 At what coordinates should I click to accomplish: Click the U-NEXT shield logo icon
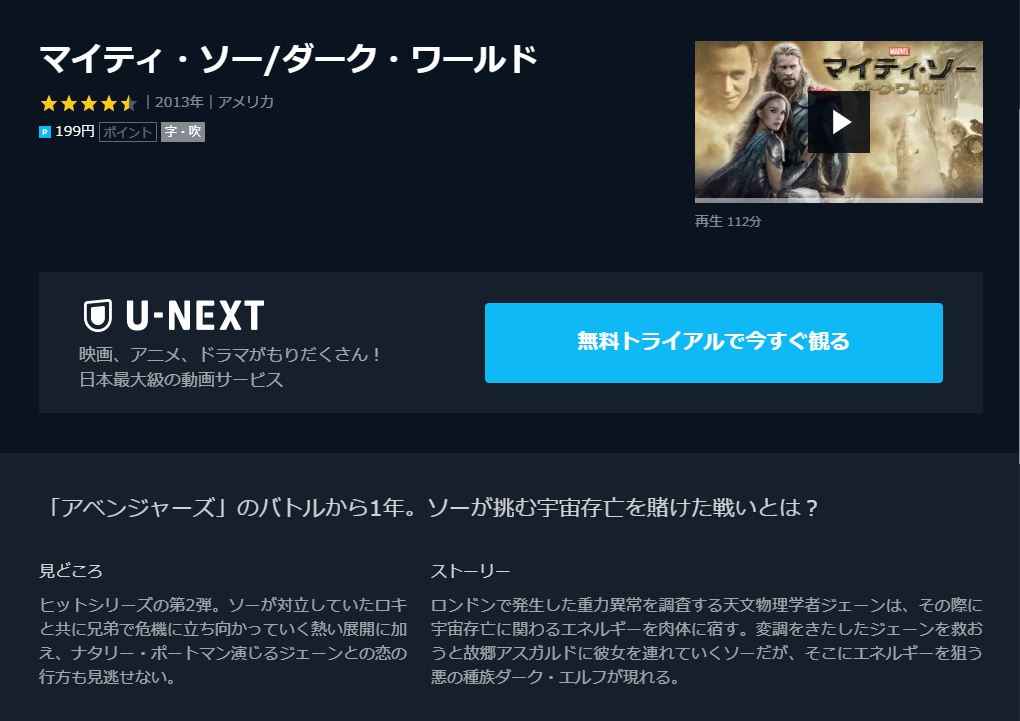point(98,316)
